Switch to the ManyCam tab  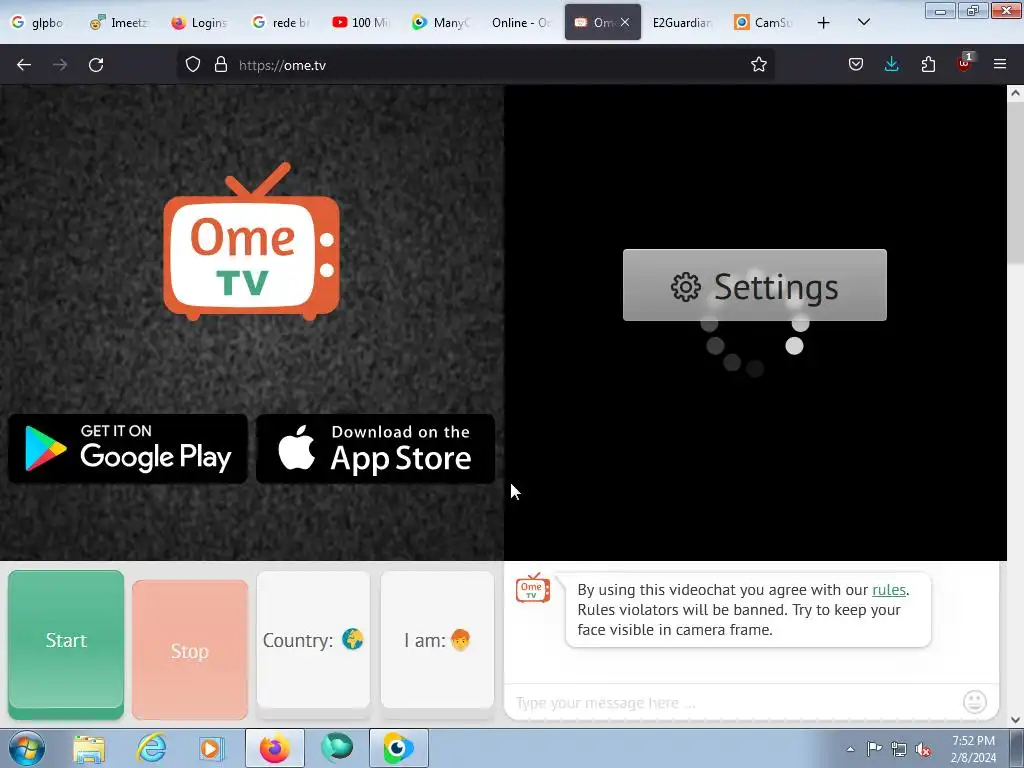point(441,22)
